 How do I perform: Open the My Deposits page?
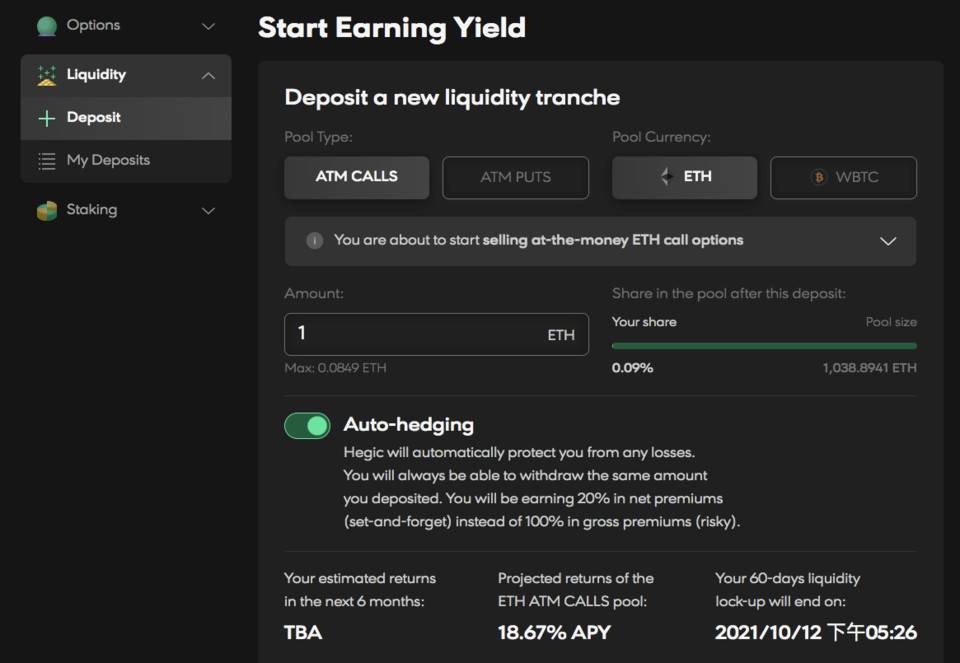click(x=108, y=160)
